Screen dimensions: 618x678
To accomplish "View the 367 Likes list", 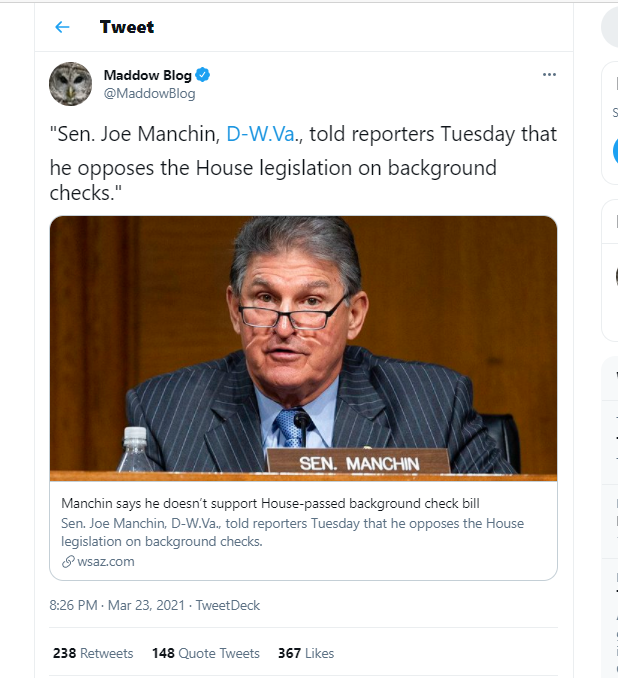I will pos(306,653).
